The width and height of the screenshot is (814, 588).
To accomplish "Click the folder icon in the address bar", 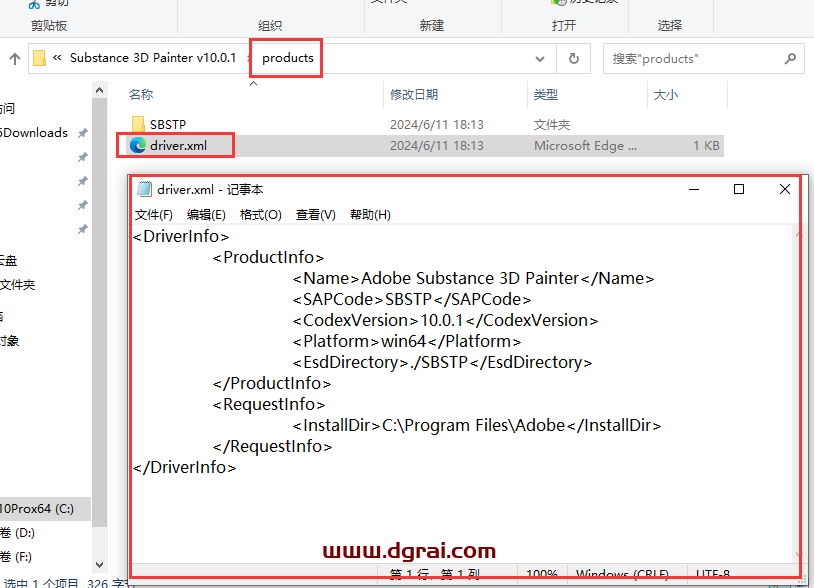I will click(39, 58).
